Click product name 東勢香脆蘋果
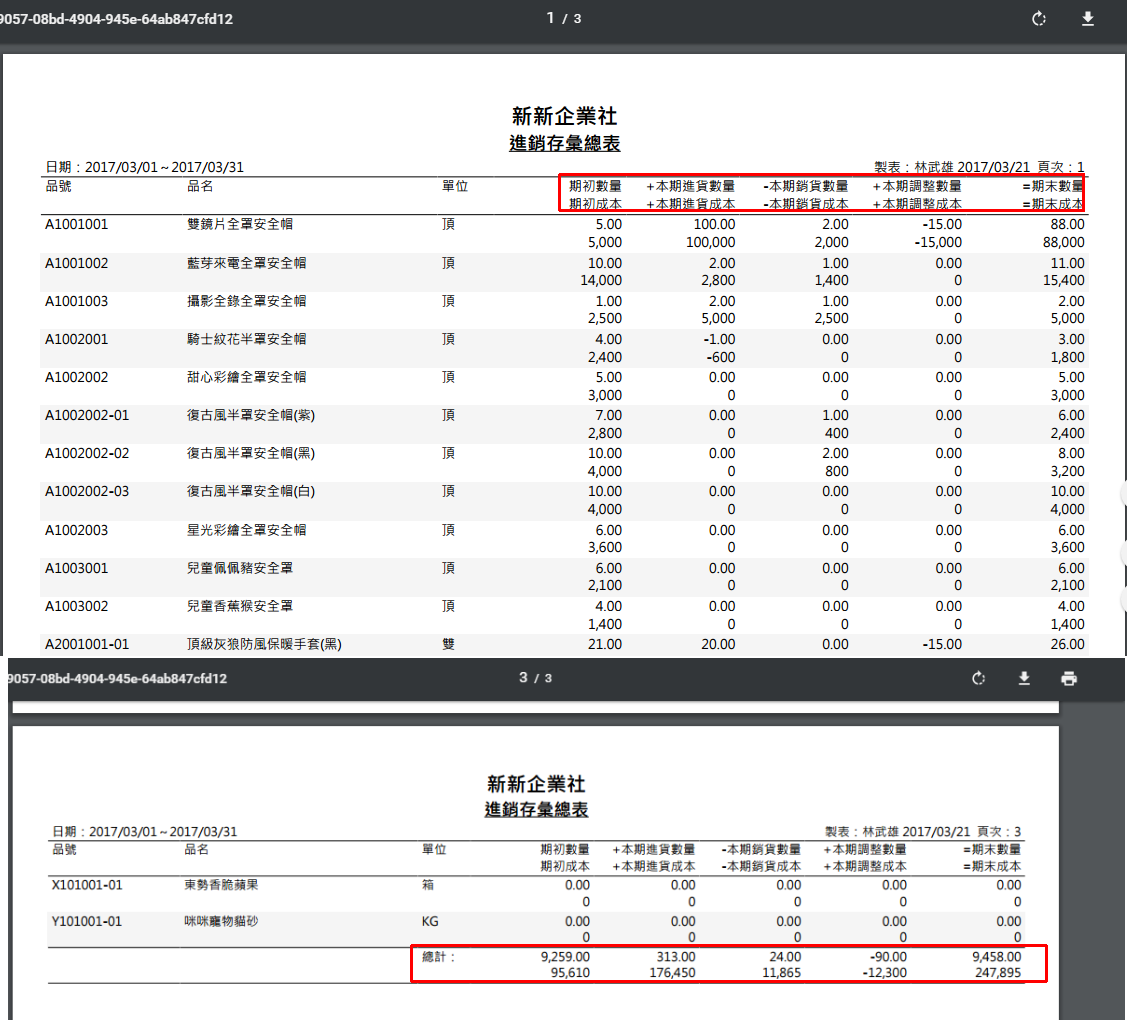 [221, 885]
